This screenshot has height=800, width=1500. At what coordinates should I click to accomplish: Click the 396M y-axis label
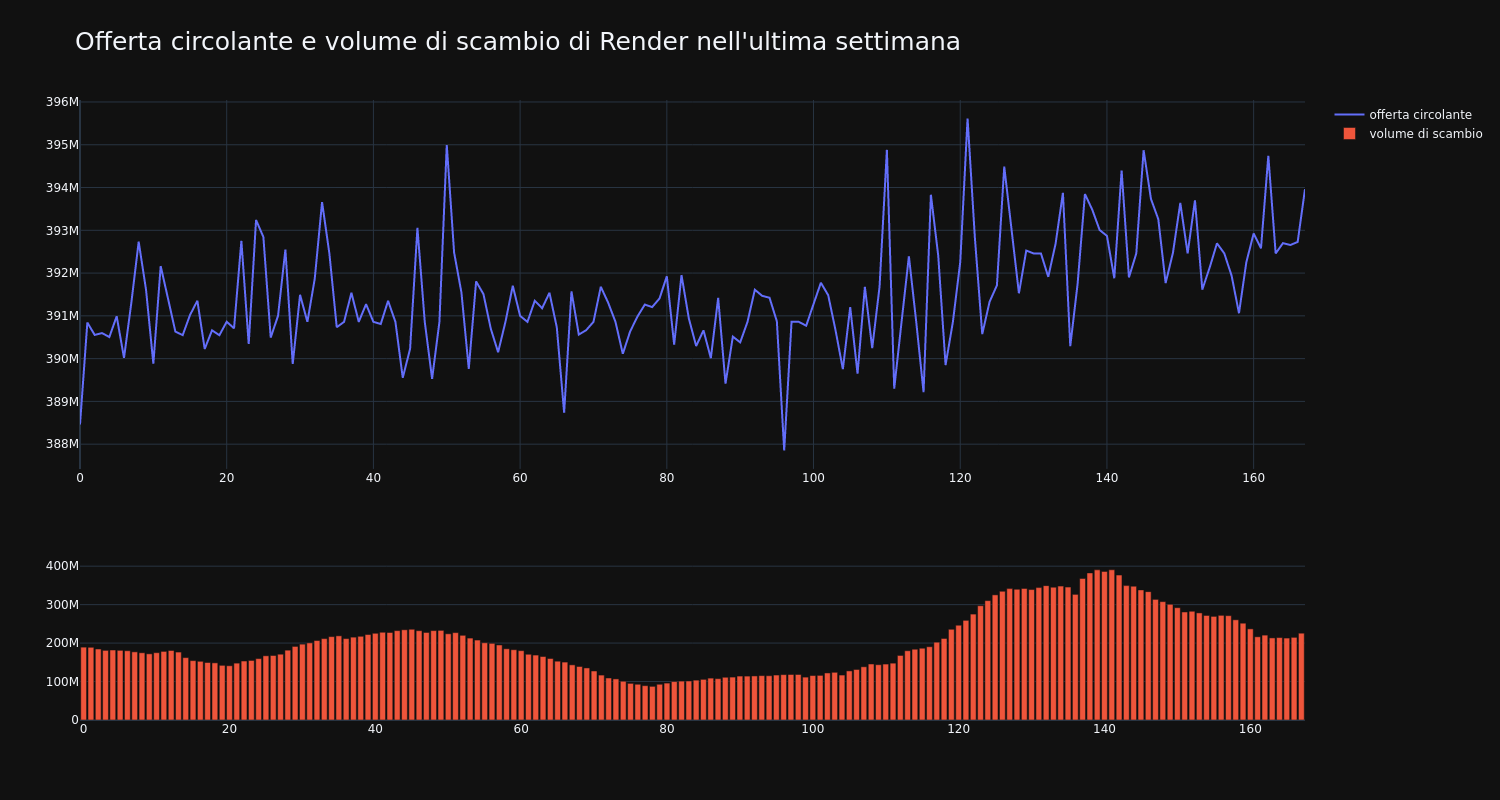tap(62, 102)
